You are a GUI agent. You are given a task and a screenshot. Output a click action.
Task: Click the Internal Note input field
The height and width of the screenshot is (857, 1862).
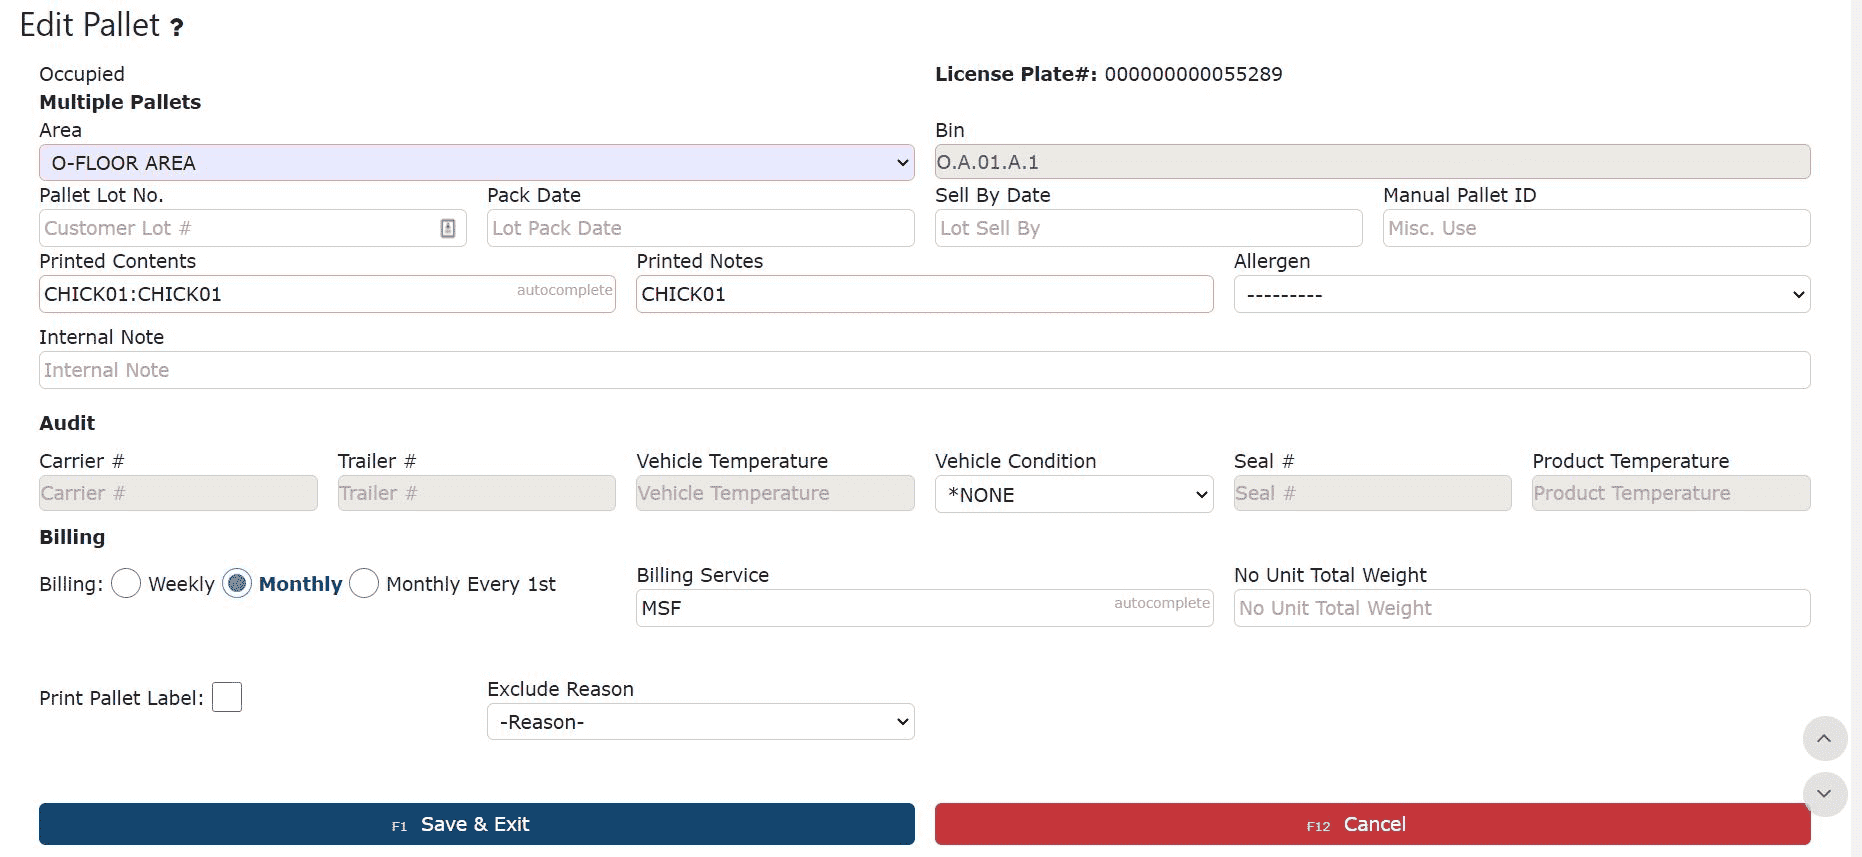click(x=924, y=370)
